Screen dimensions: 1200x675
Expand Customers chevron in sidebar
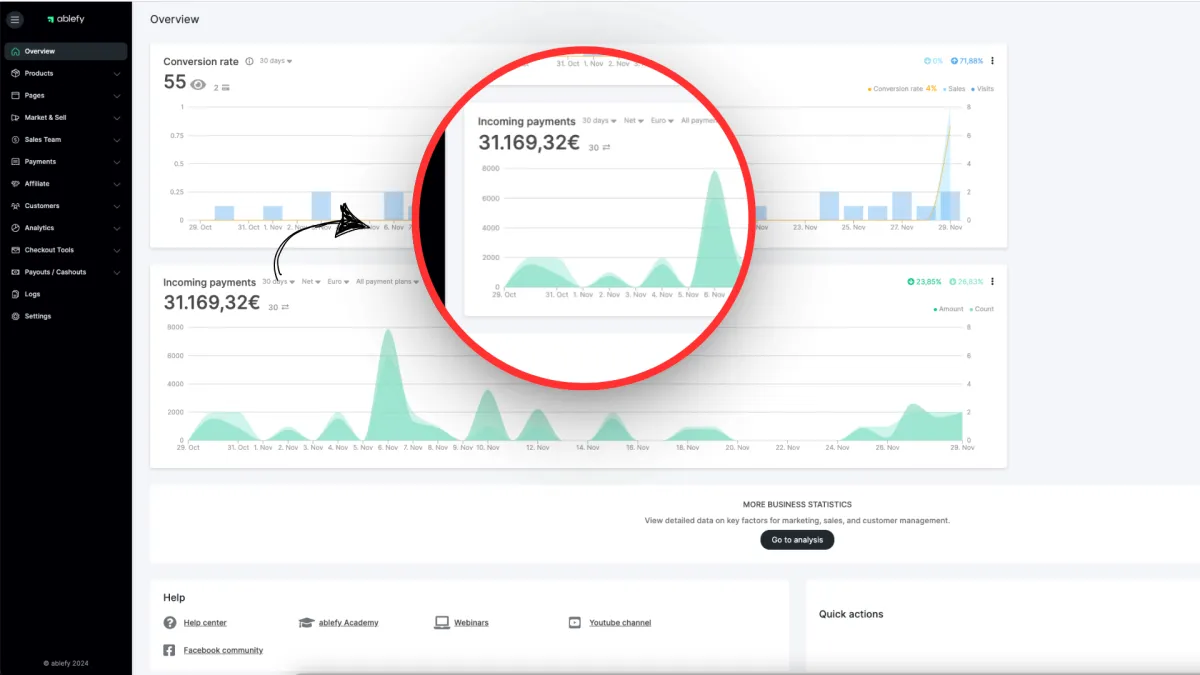pyautogui.click(x=117, y=206)
